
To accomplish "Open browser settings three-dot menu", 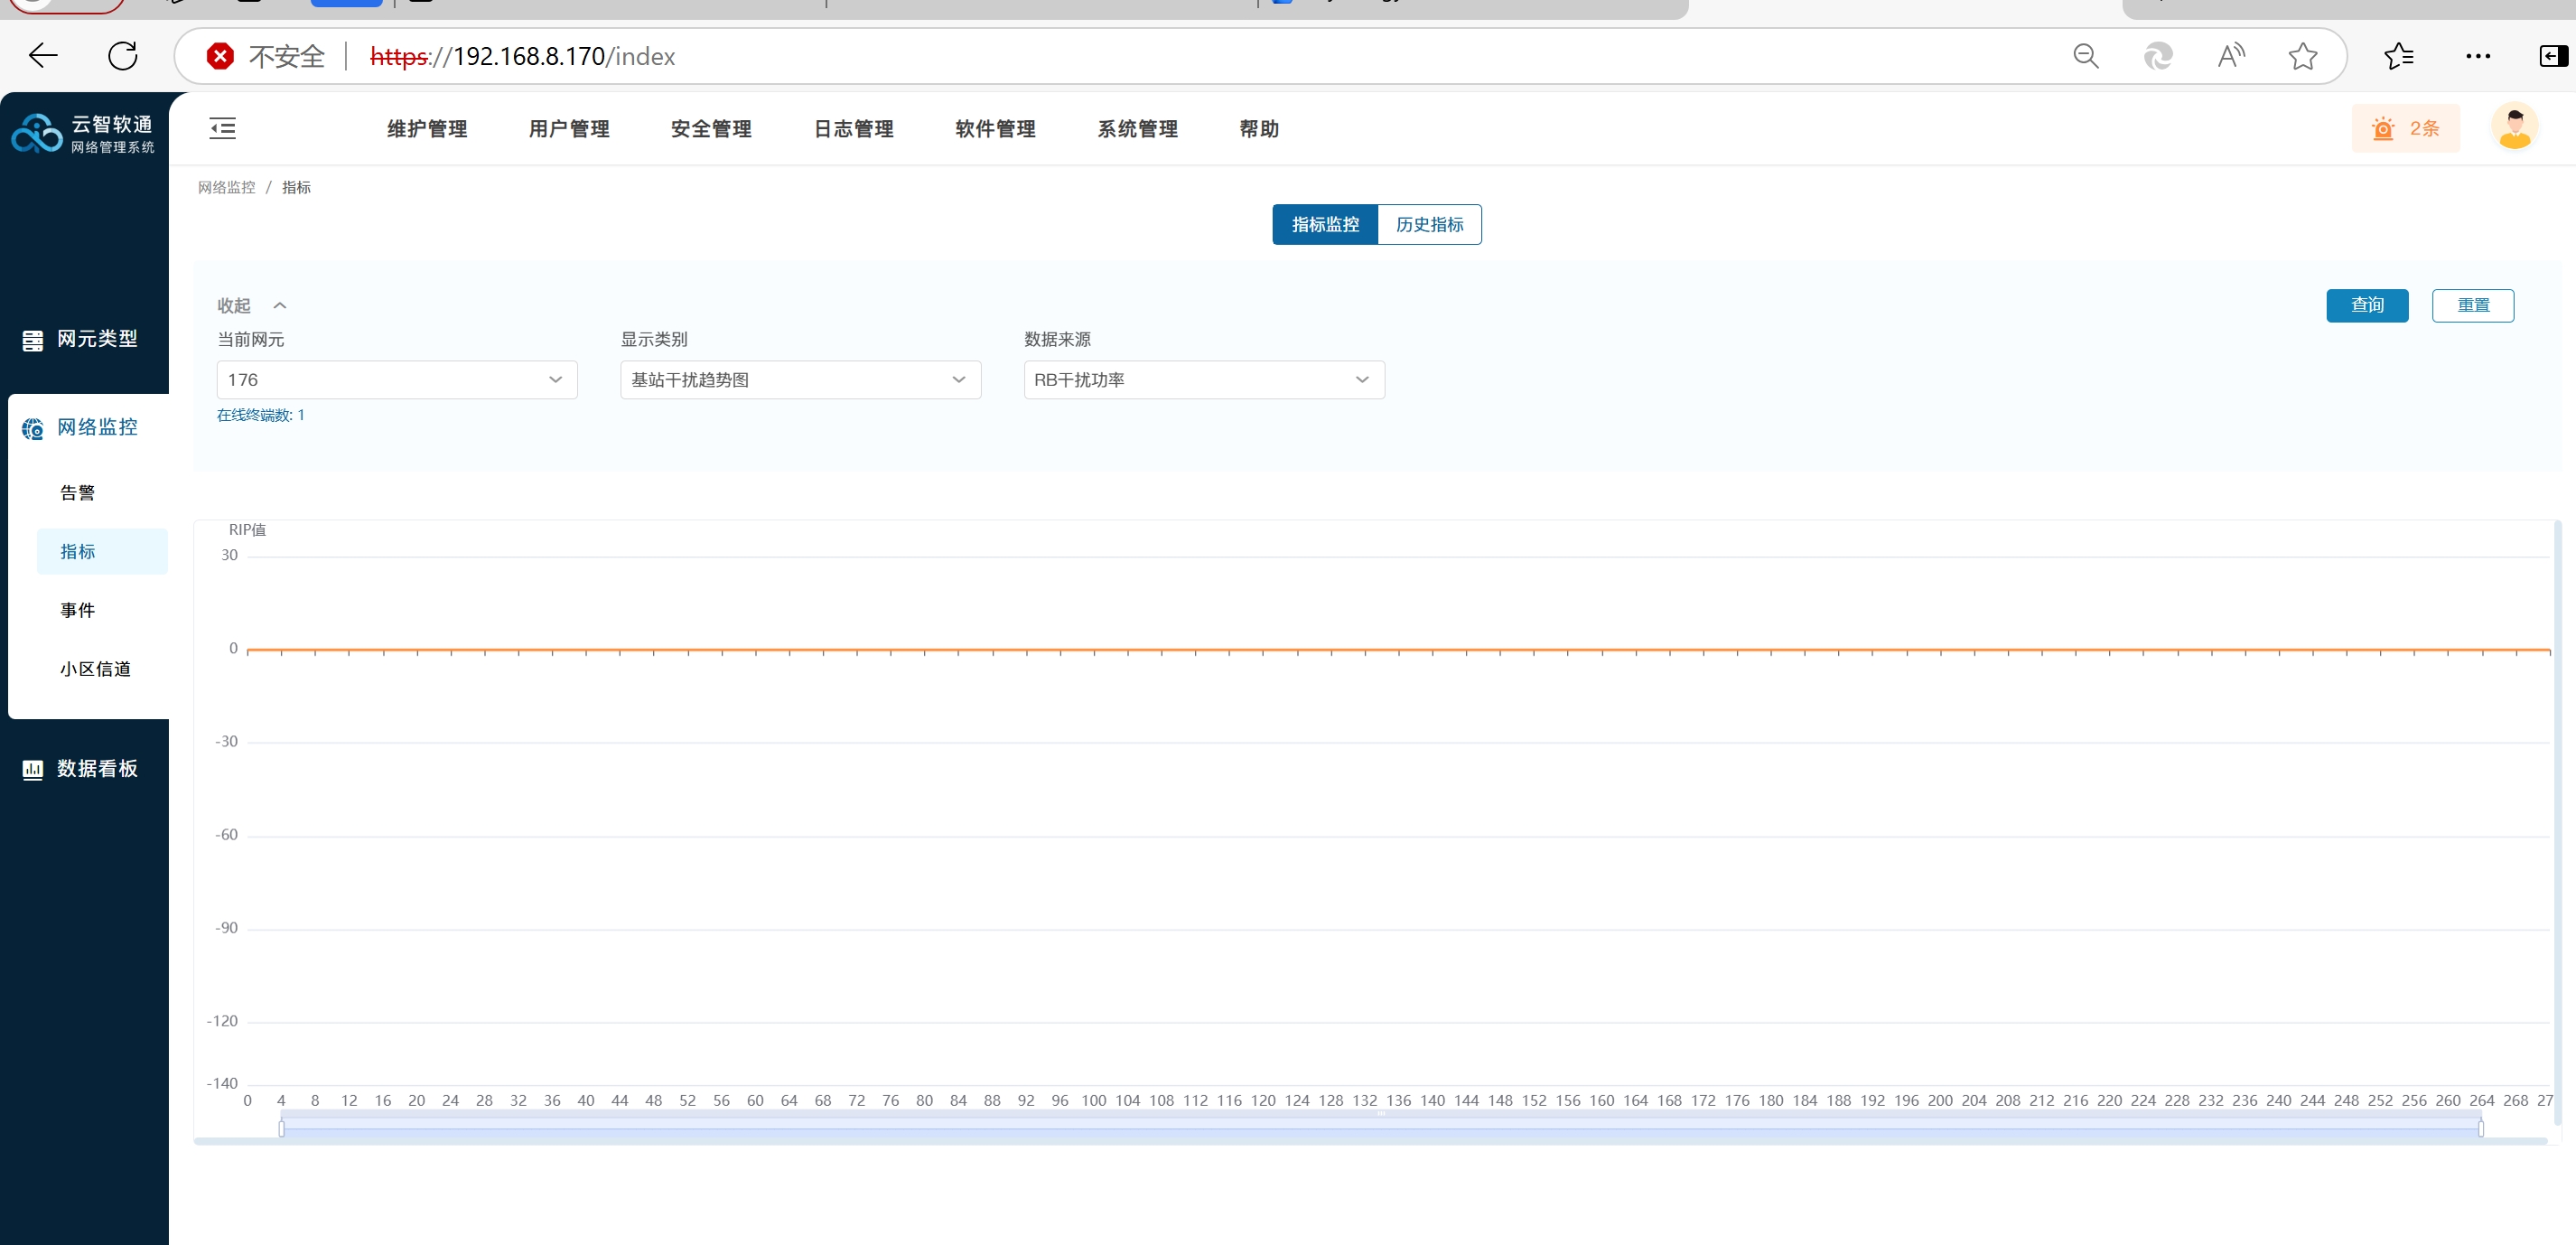I will tap(2478, 56).
